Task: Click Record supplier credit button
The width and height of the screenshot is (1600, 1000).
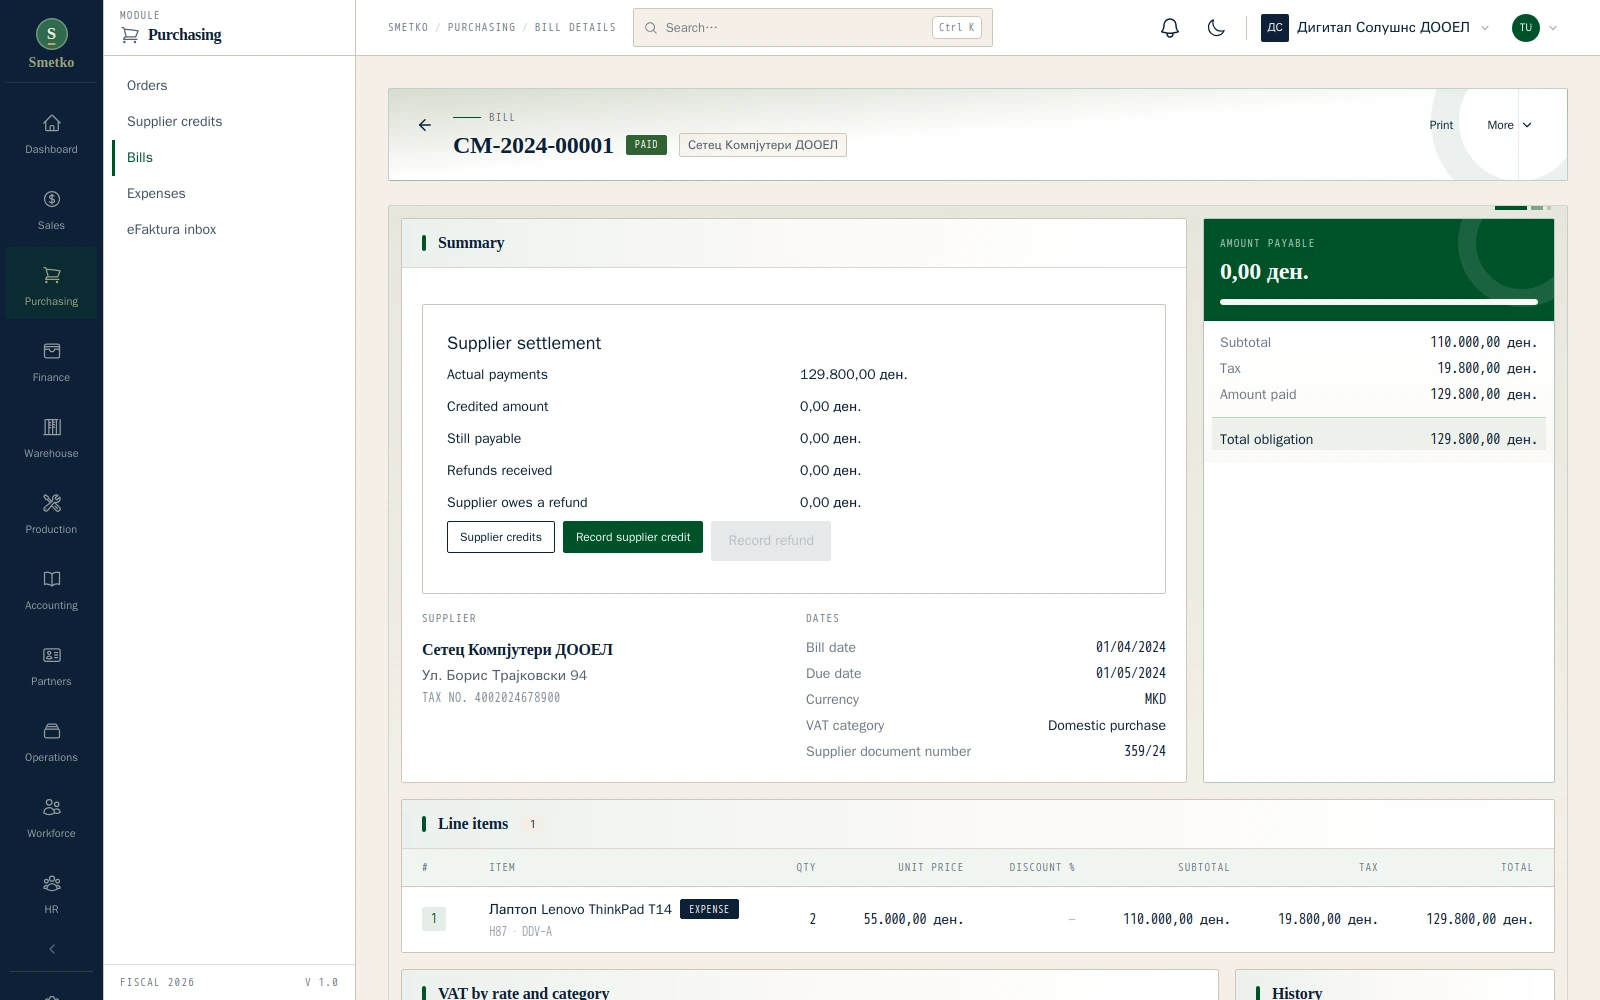Action: click(x=633, y=537)
